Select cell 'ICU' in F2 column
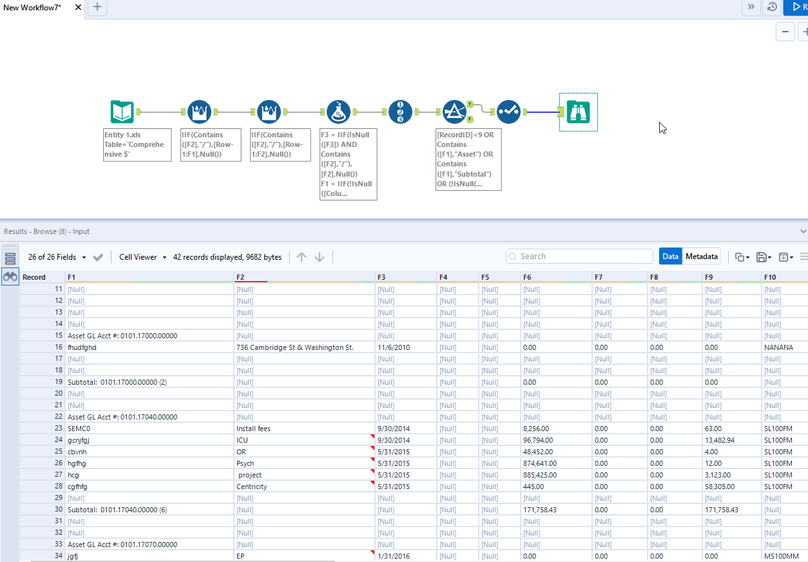The image size is (808, 562). [x=305, y=440]
